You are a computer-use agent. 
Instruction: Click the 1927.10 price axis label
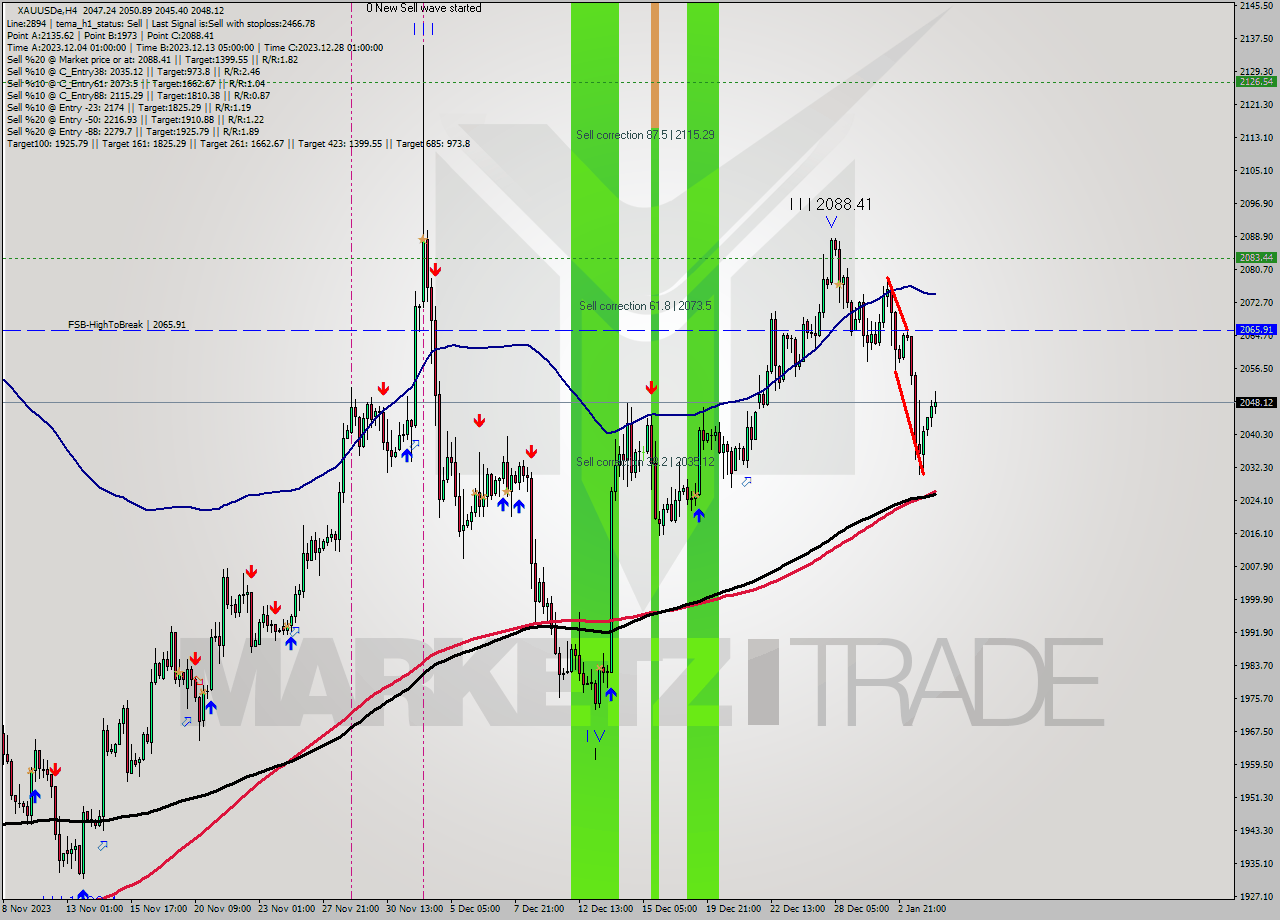tap(1256, 897)
